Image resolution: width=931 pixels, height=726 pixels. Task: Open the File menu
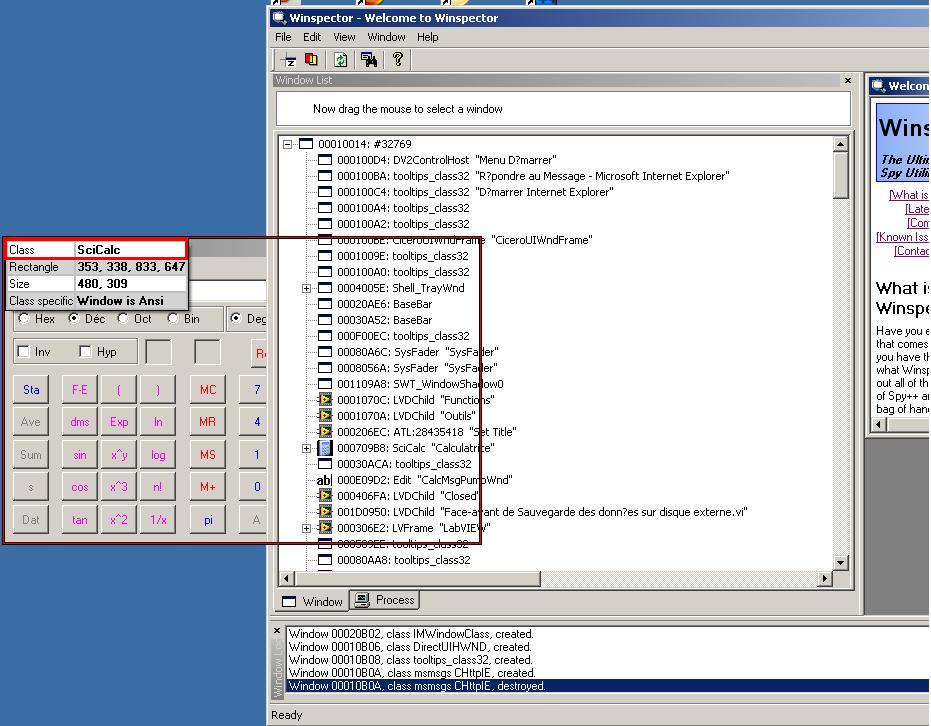point(283,37)
